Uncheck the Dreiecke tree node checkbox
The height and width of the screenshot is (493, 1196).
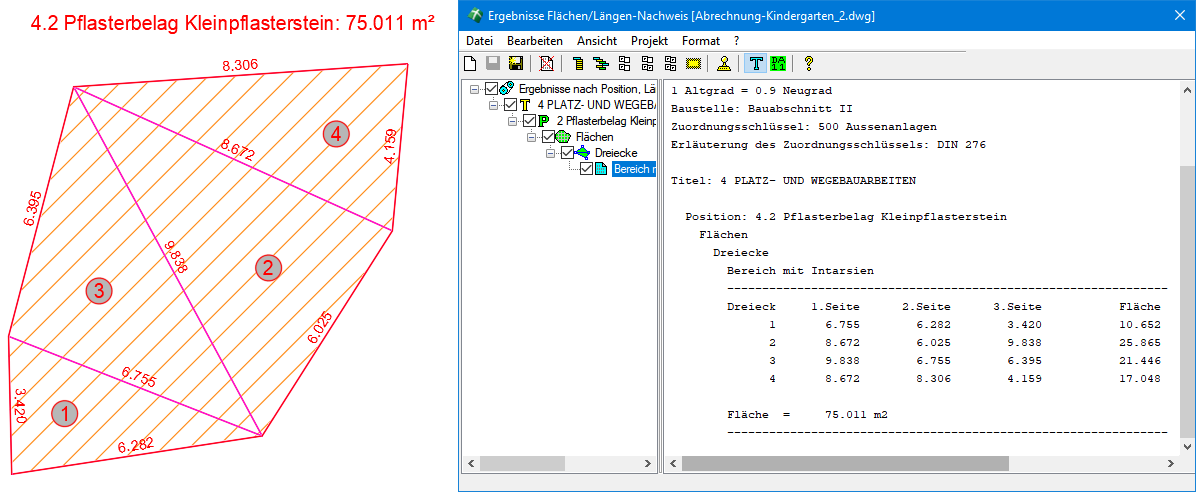(x=568, y=153)
